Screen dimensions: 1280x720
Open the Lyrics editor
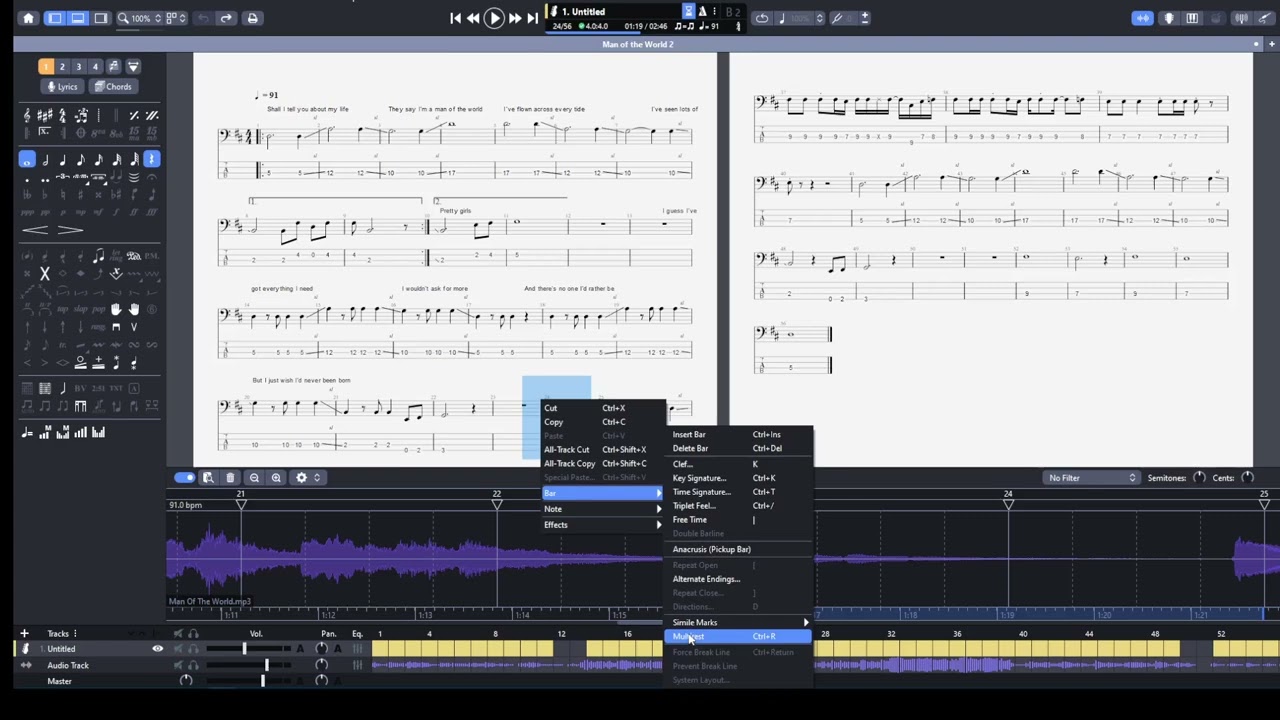[62, 87]
